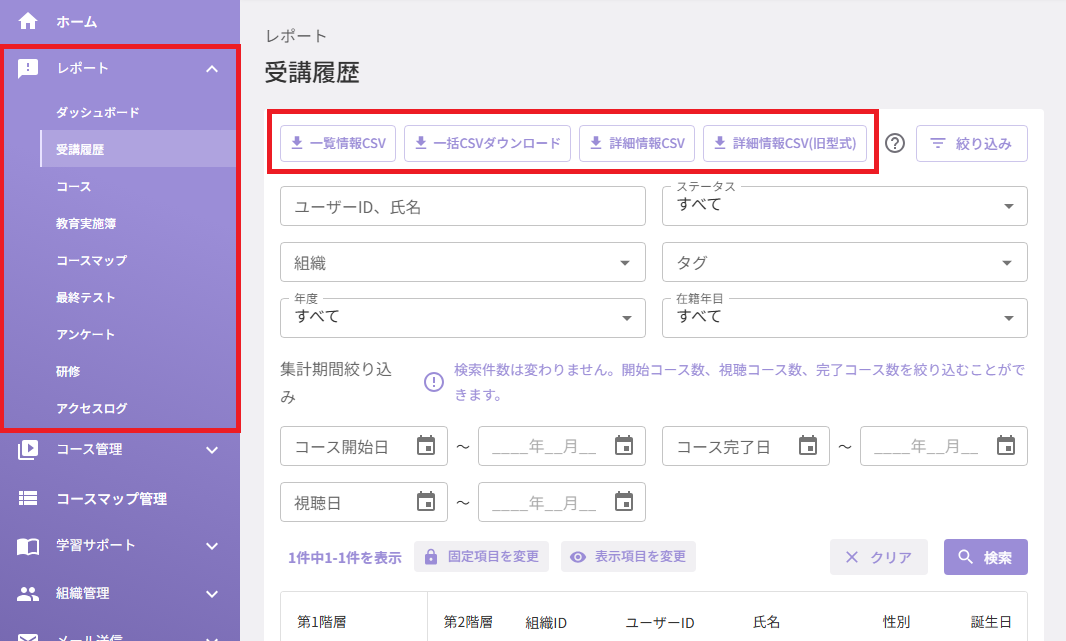Open calendar for 視聴日 start field
This screenshot has width=1066, height=641.
[x=426, y=502]
